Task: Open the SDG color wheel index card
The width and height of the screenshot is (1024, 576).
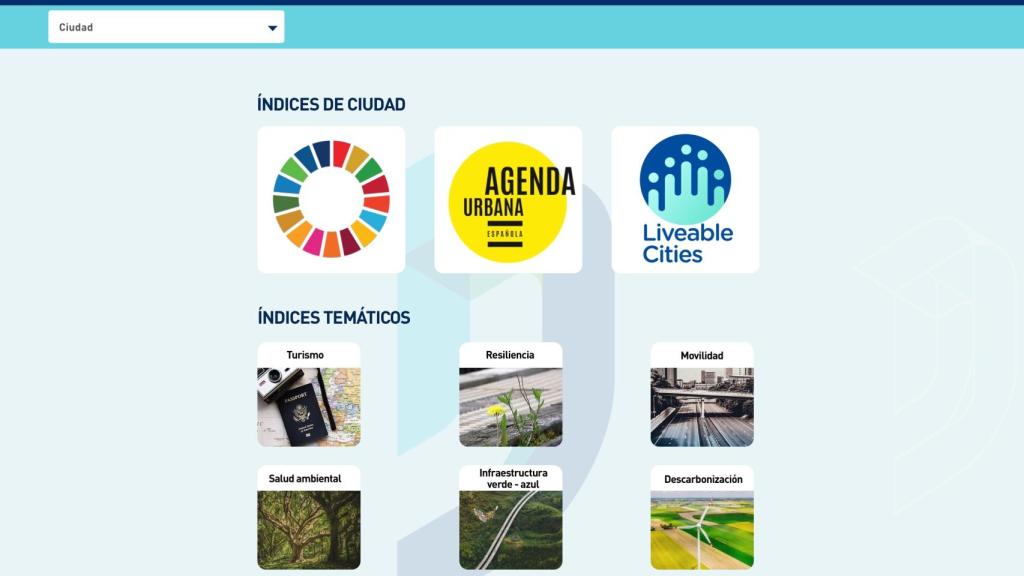Action: tap(331, 199)
